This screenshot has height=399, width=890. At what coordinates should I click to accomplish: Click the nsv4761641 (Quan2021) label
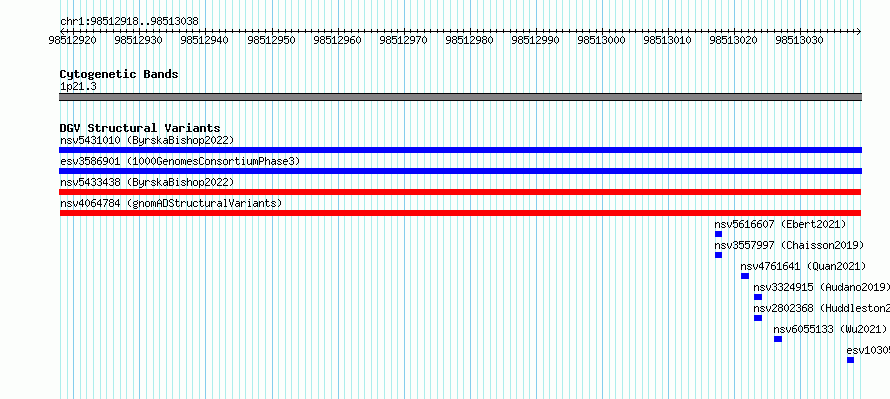point(803,266)
